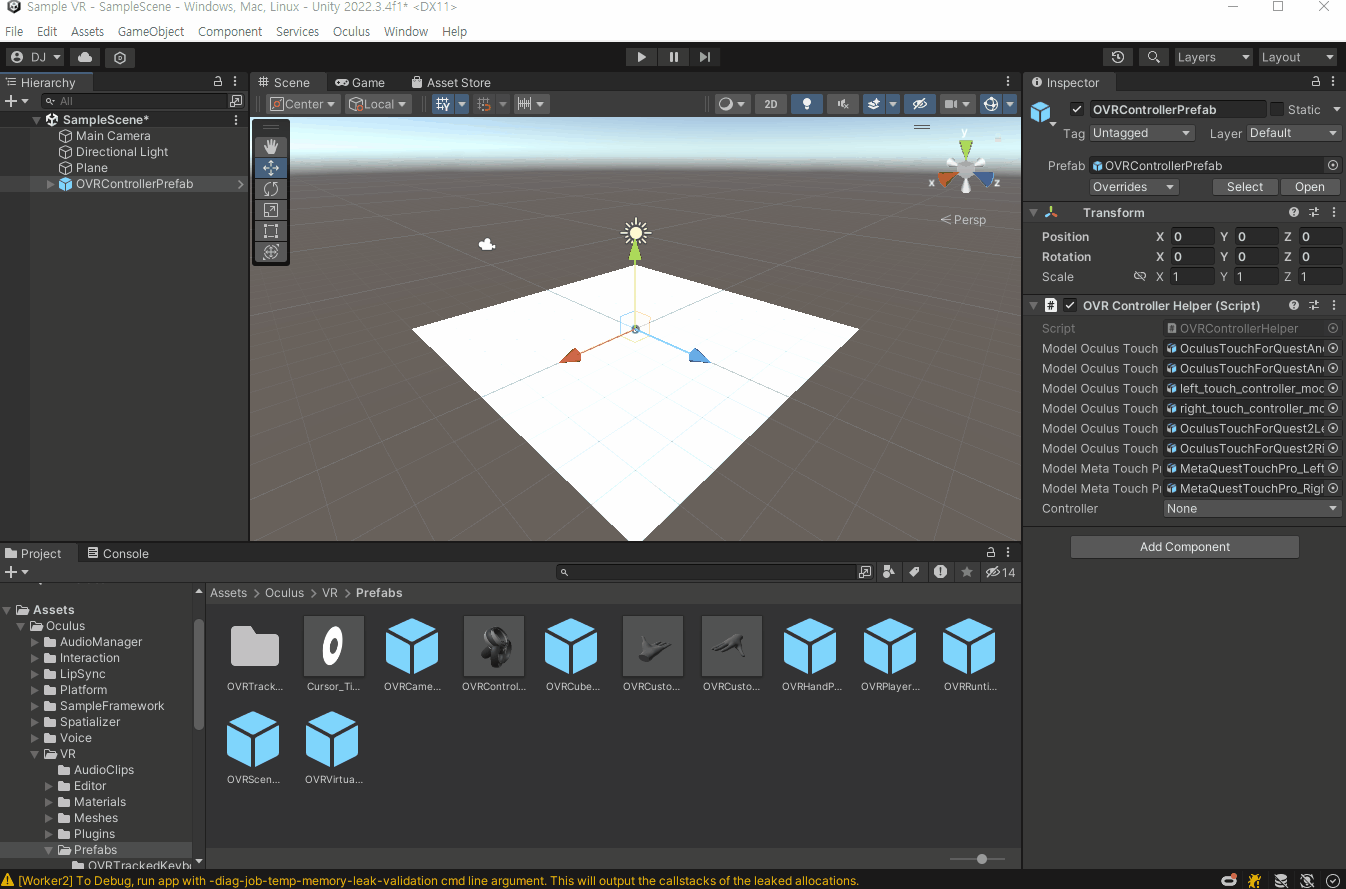
Task: Switch to the Game tab
Action: pos(360,82)
